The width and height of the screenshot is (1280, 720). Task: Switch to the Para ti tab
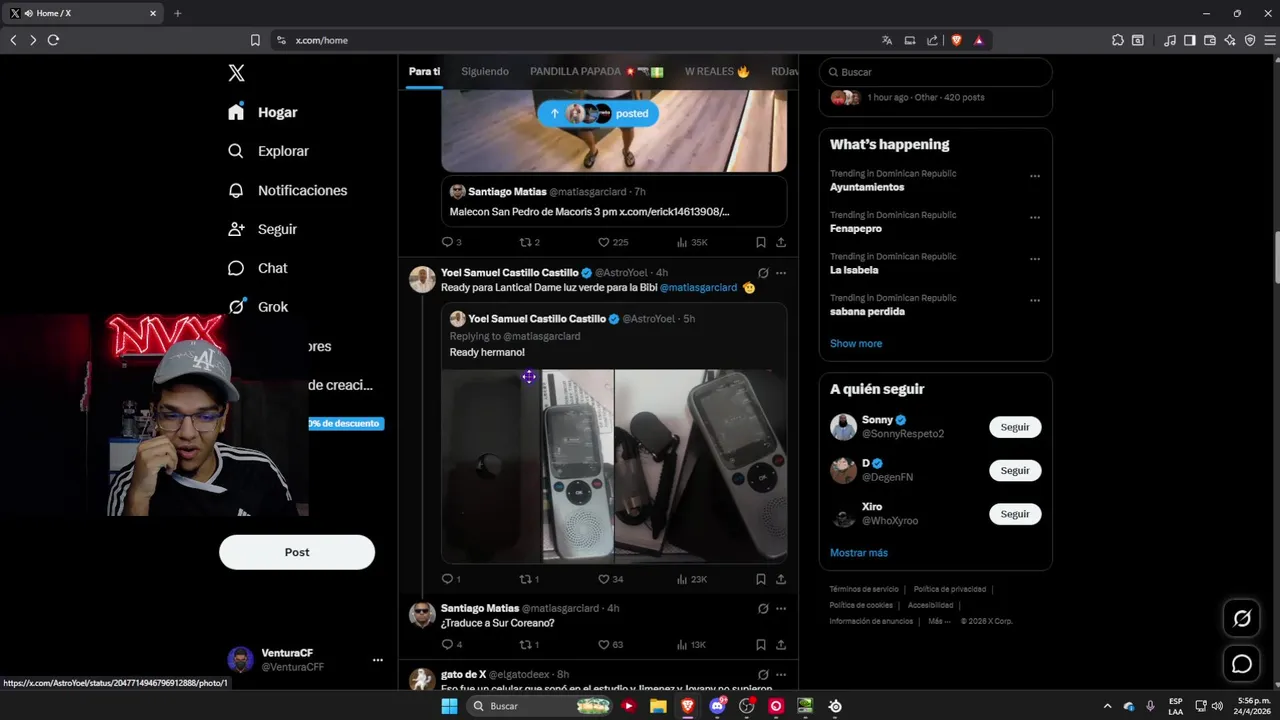[x=424, y=72]
